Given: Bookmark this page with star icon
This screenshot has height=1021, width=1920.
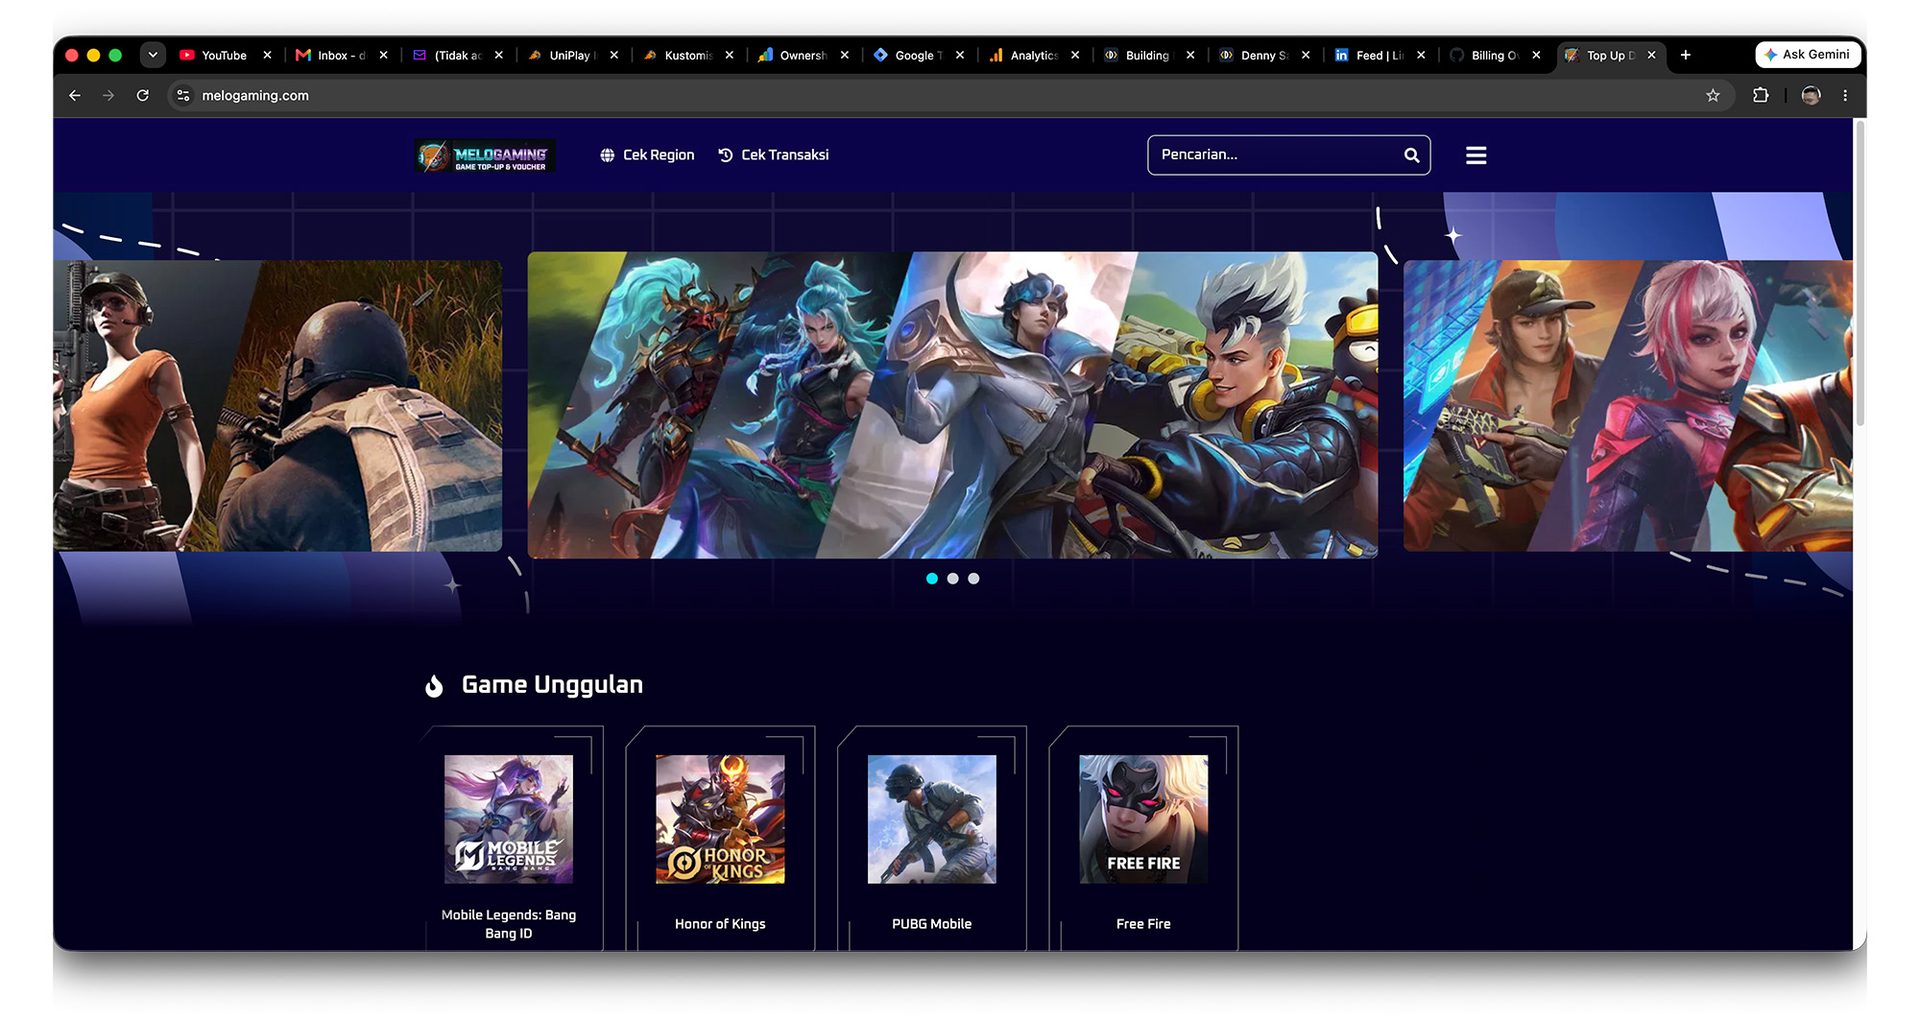Looking at the screenshot, I should (x=1713, y=95).
